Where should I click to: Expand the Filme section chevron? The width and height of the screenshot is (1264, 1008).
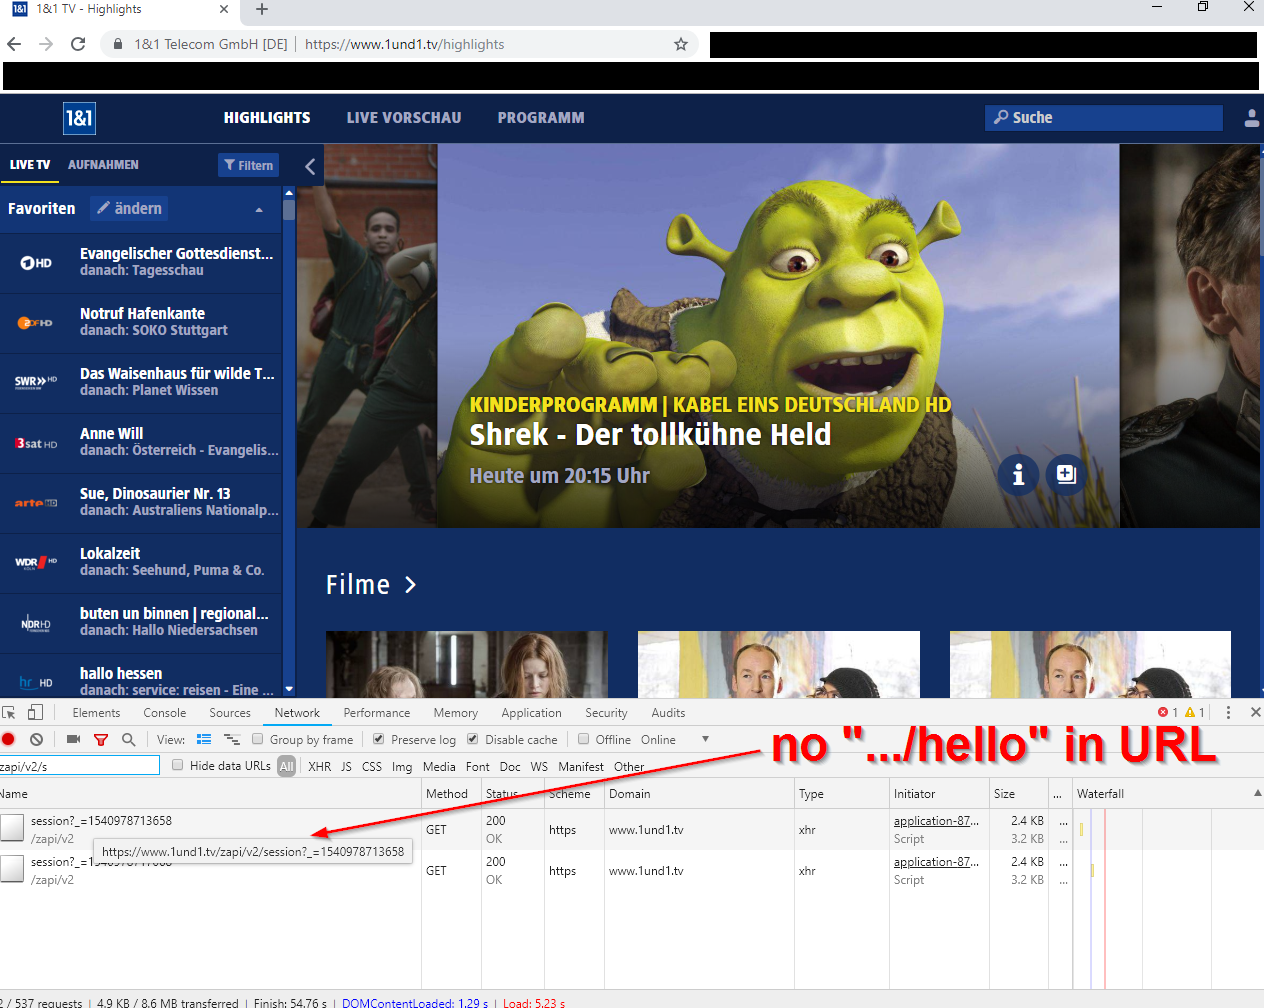(x=410, y=585)
